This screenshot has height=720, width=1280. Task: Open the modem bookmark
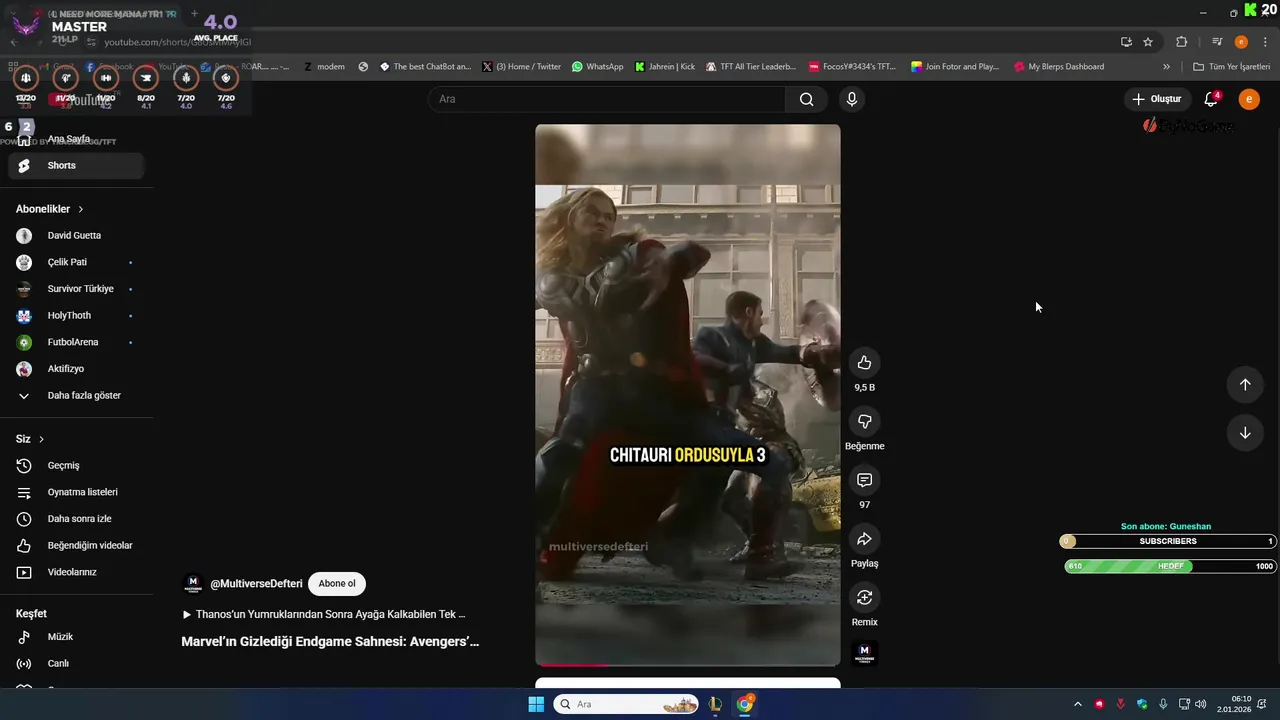pos(324,67)
